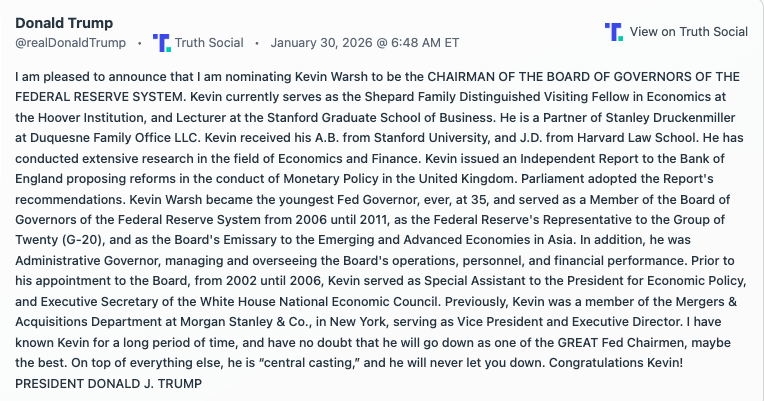Open the January 30, 2026 post timestamp

click(x=364, y=43)
